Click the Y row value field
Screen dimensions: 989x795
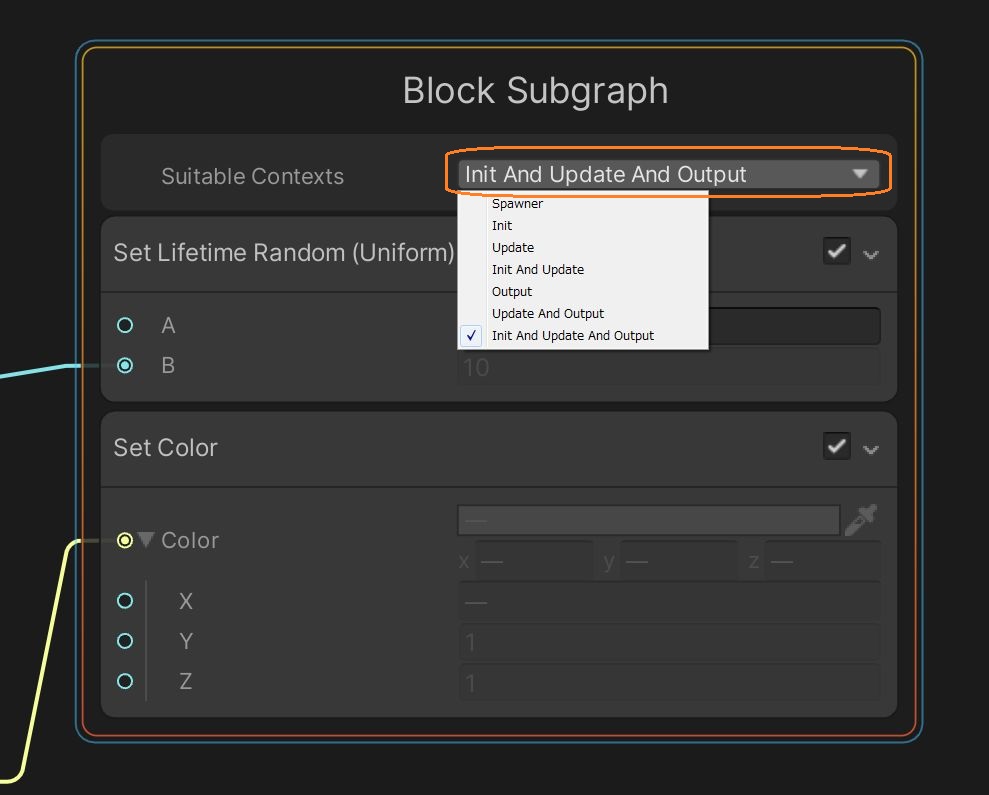click(x=669, y=643)
